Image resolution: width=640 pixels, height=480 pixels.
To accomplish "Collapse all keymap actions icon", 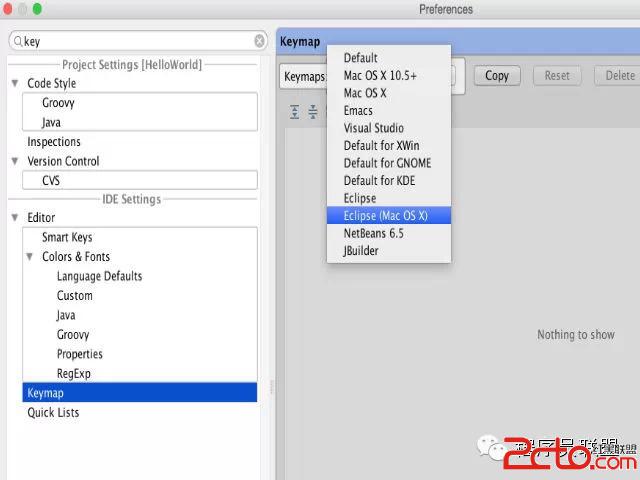I will click(x=313, y=111).
